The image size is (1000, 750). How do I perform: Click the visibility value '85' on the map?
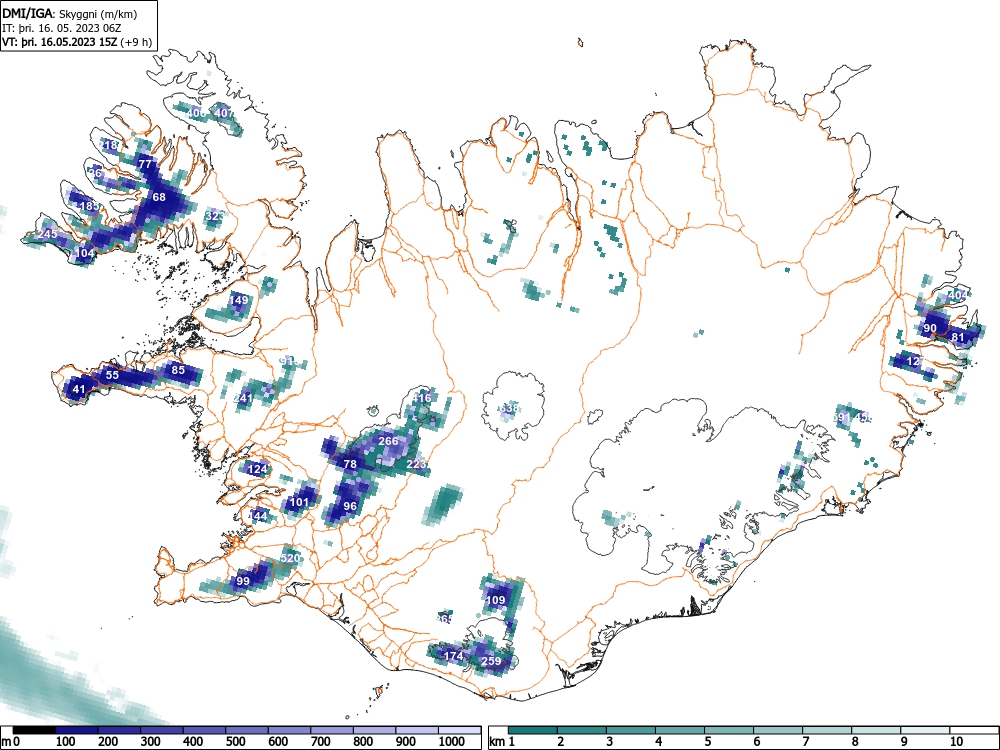click(178, 370)
